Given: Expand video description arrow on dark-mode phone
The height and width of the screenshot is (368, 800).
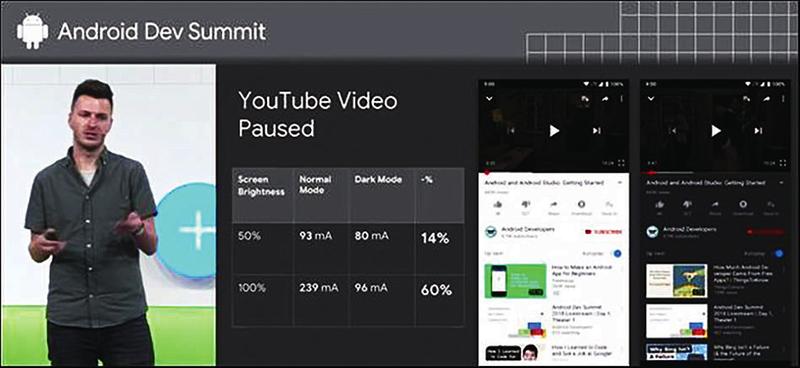Looking at the screenshot, I should point(782,182).
